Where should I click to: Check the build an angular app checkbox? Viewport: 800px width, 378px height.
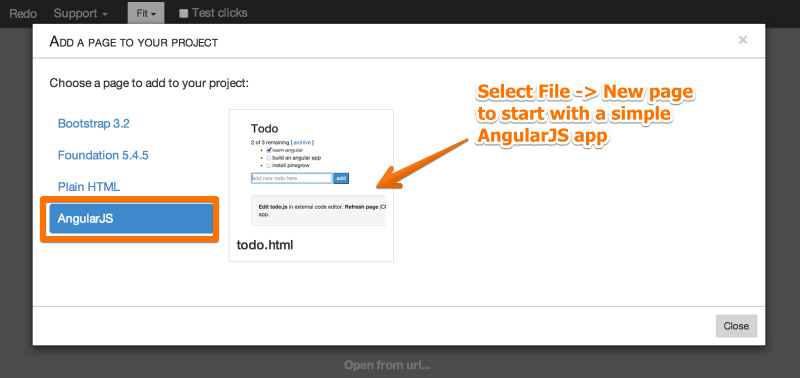coord(269,158)
